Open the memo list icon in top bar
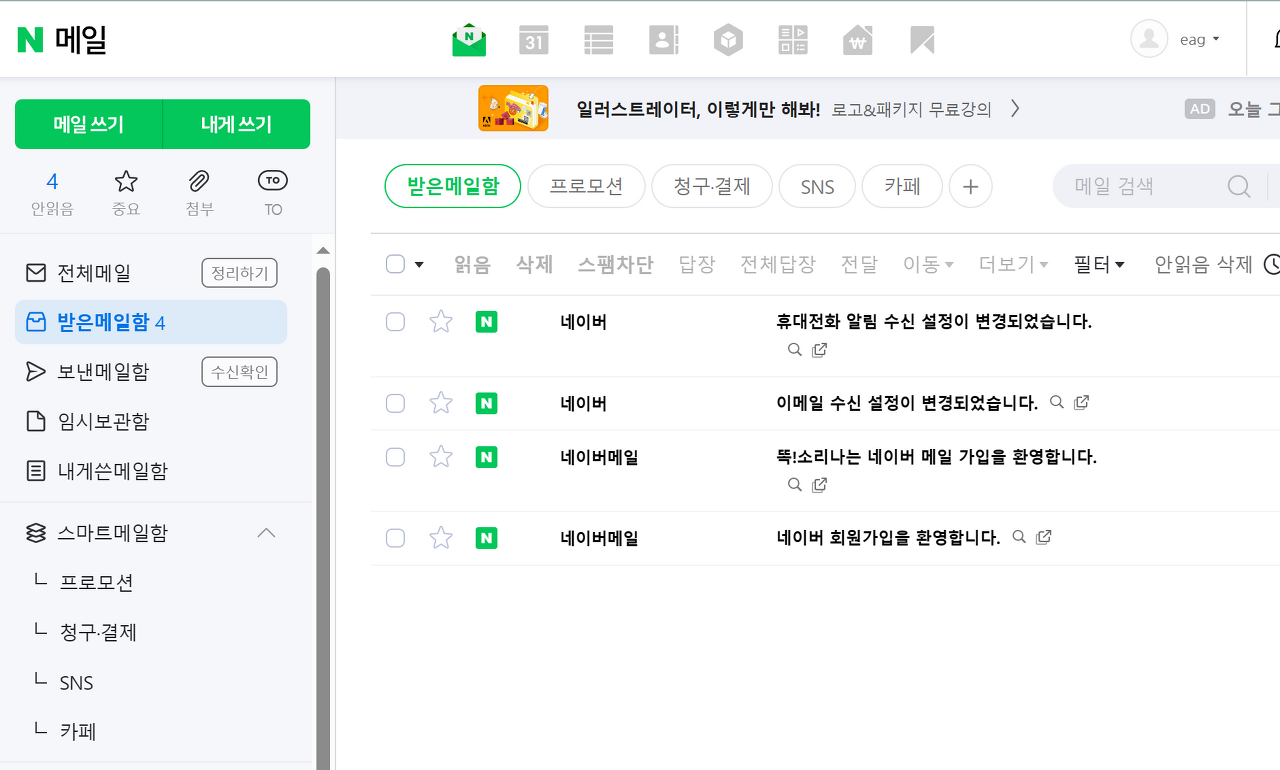1280x770 pixels. click(x=598, y=40)
